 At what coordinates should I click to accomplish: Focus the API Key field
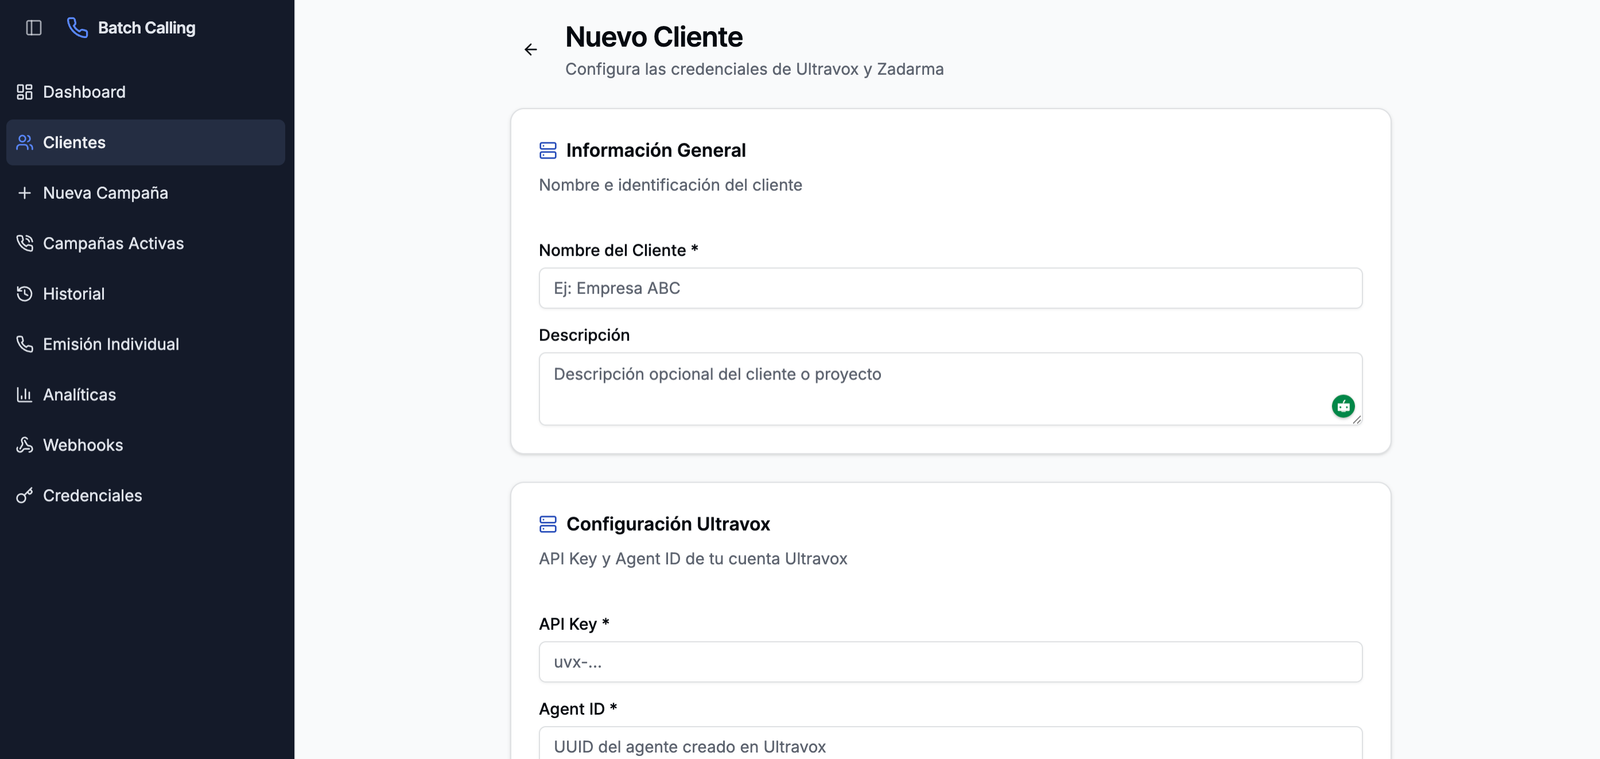tap(950, 662)
